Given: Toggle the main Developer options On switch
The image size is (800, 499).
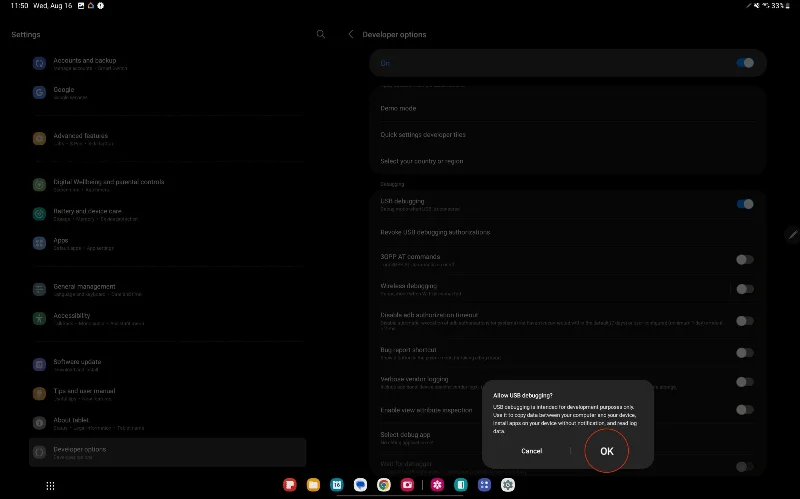Looking at the screenshot, I should (745, 63).
